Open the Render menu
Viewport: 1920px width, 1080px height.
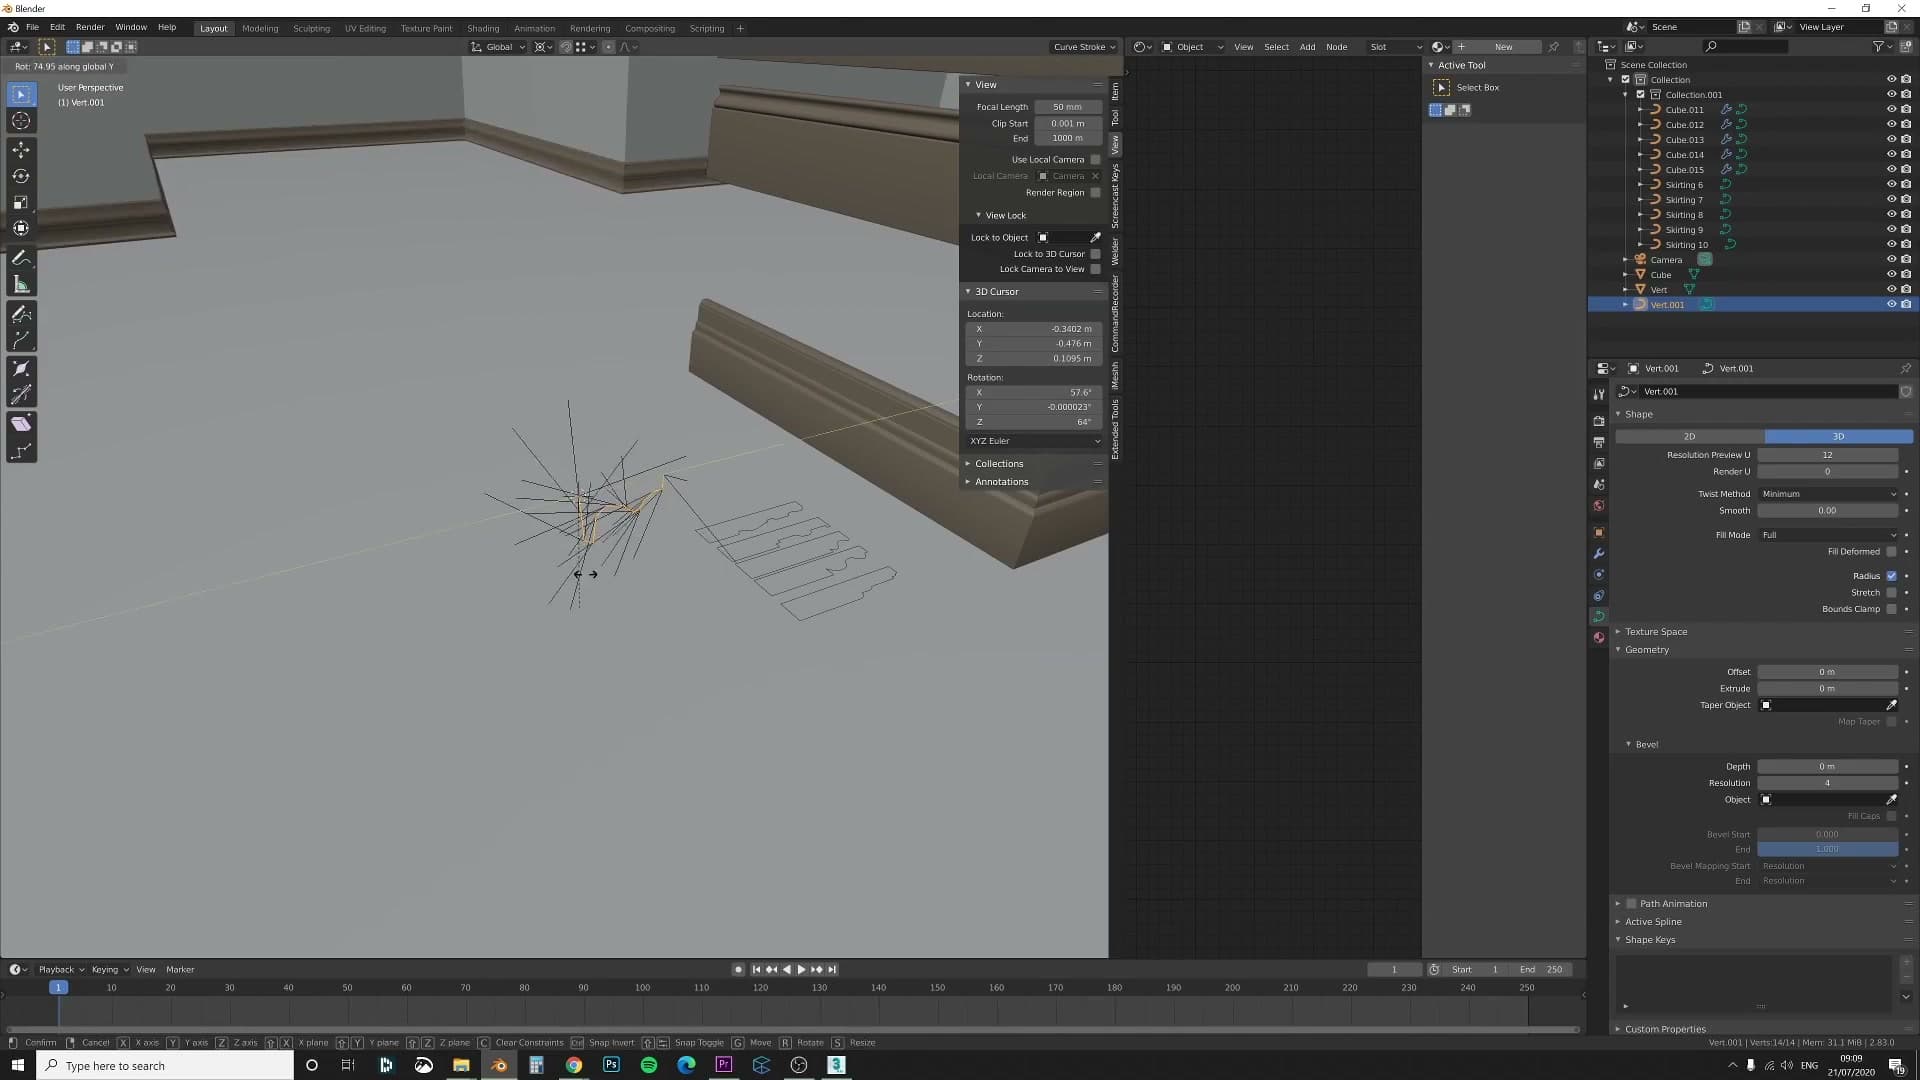pos(90,28)
